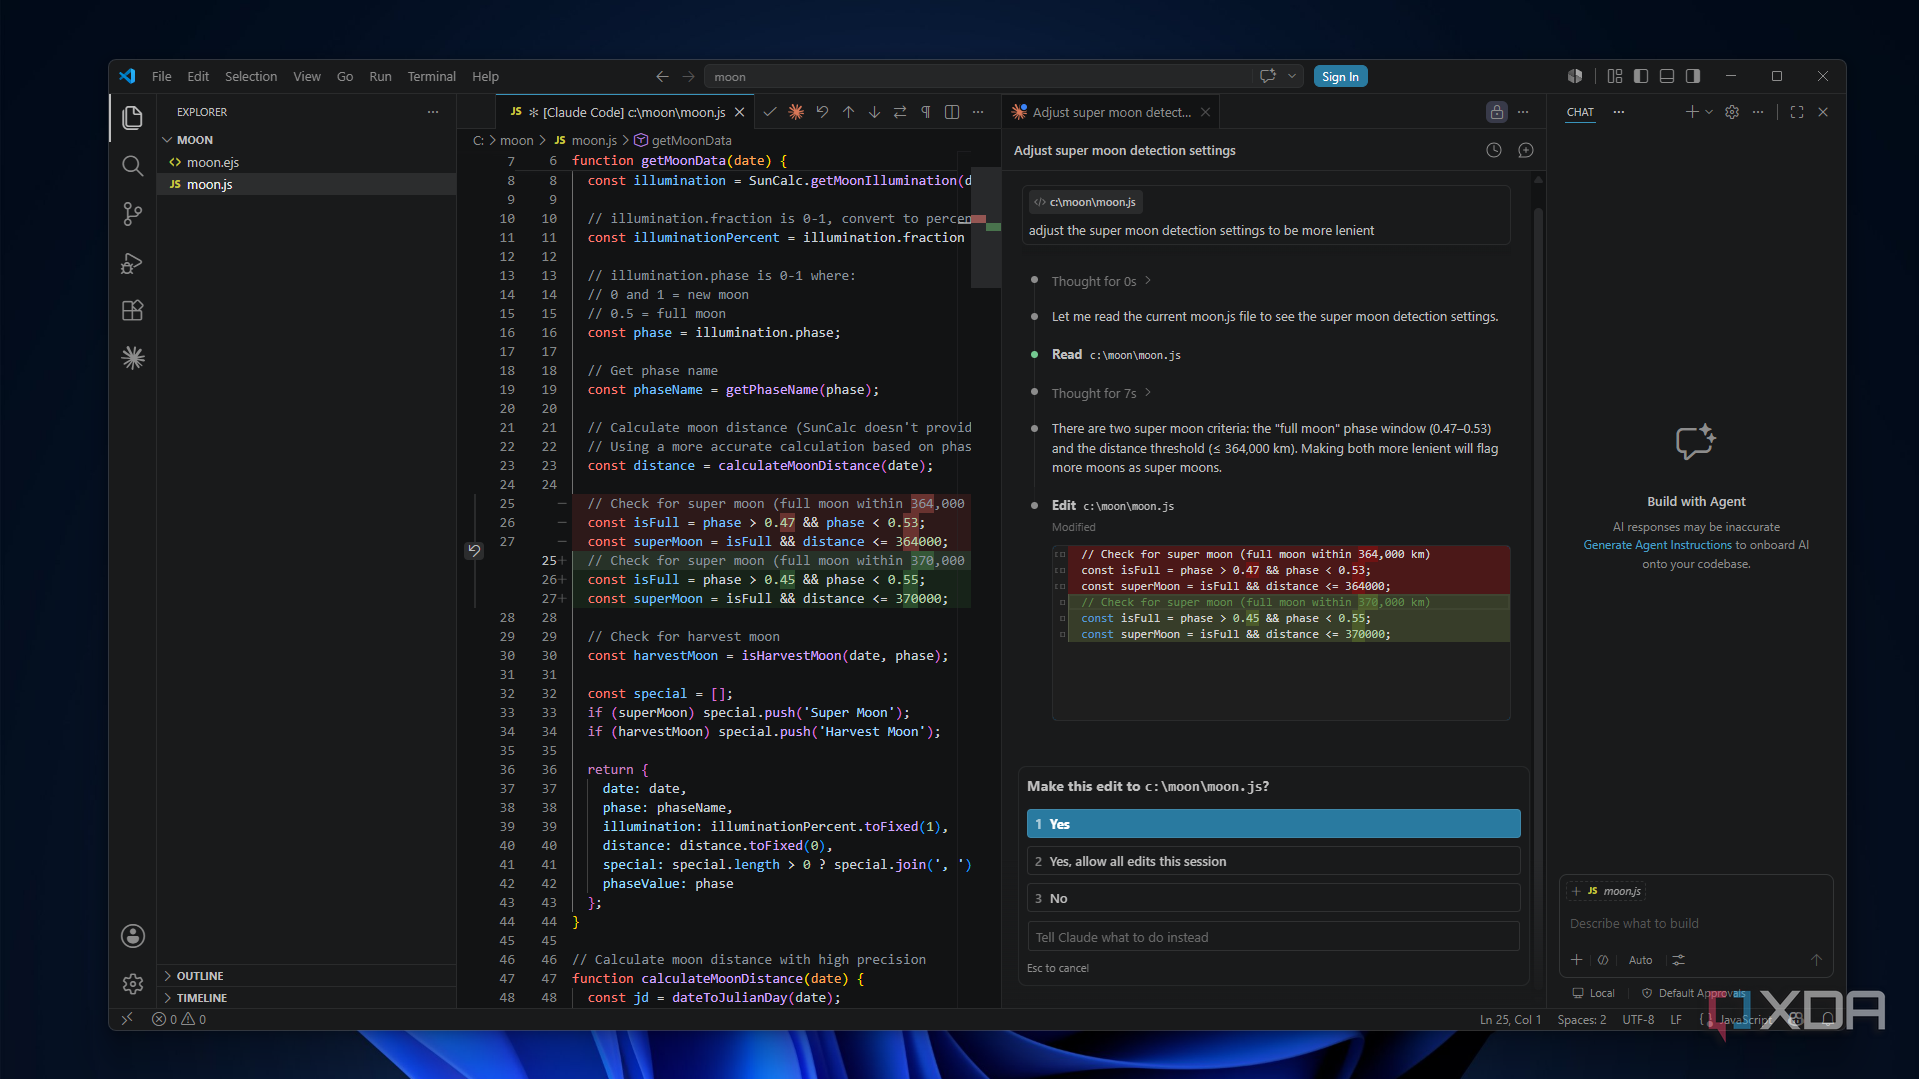Start new chat with plus icon
This screenshot has width=1919, height=1079.
tap(1691, 112)
